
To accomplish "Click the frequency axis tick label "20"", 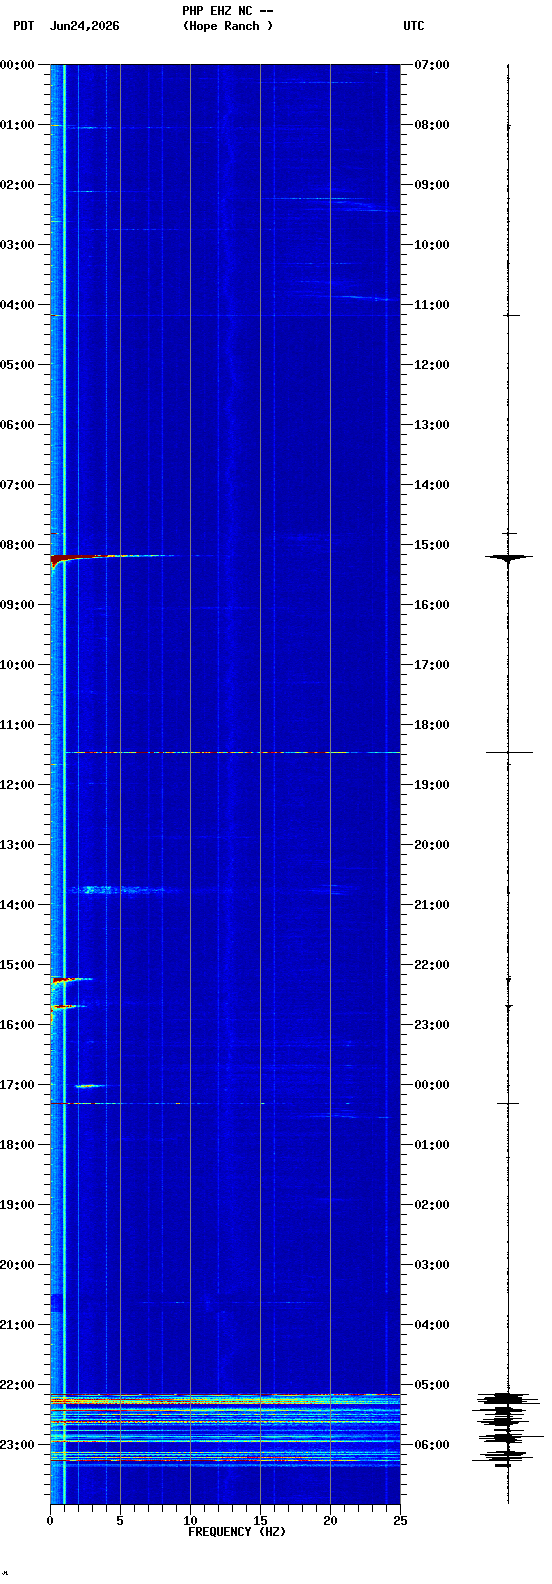I will (330, 1521).
